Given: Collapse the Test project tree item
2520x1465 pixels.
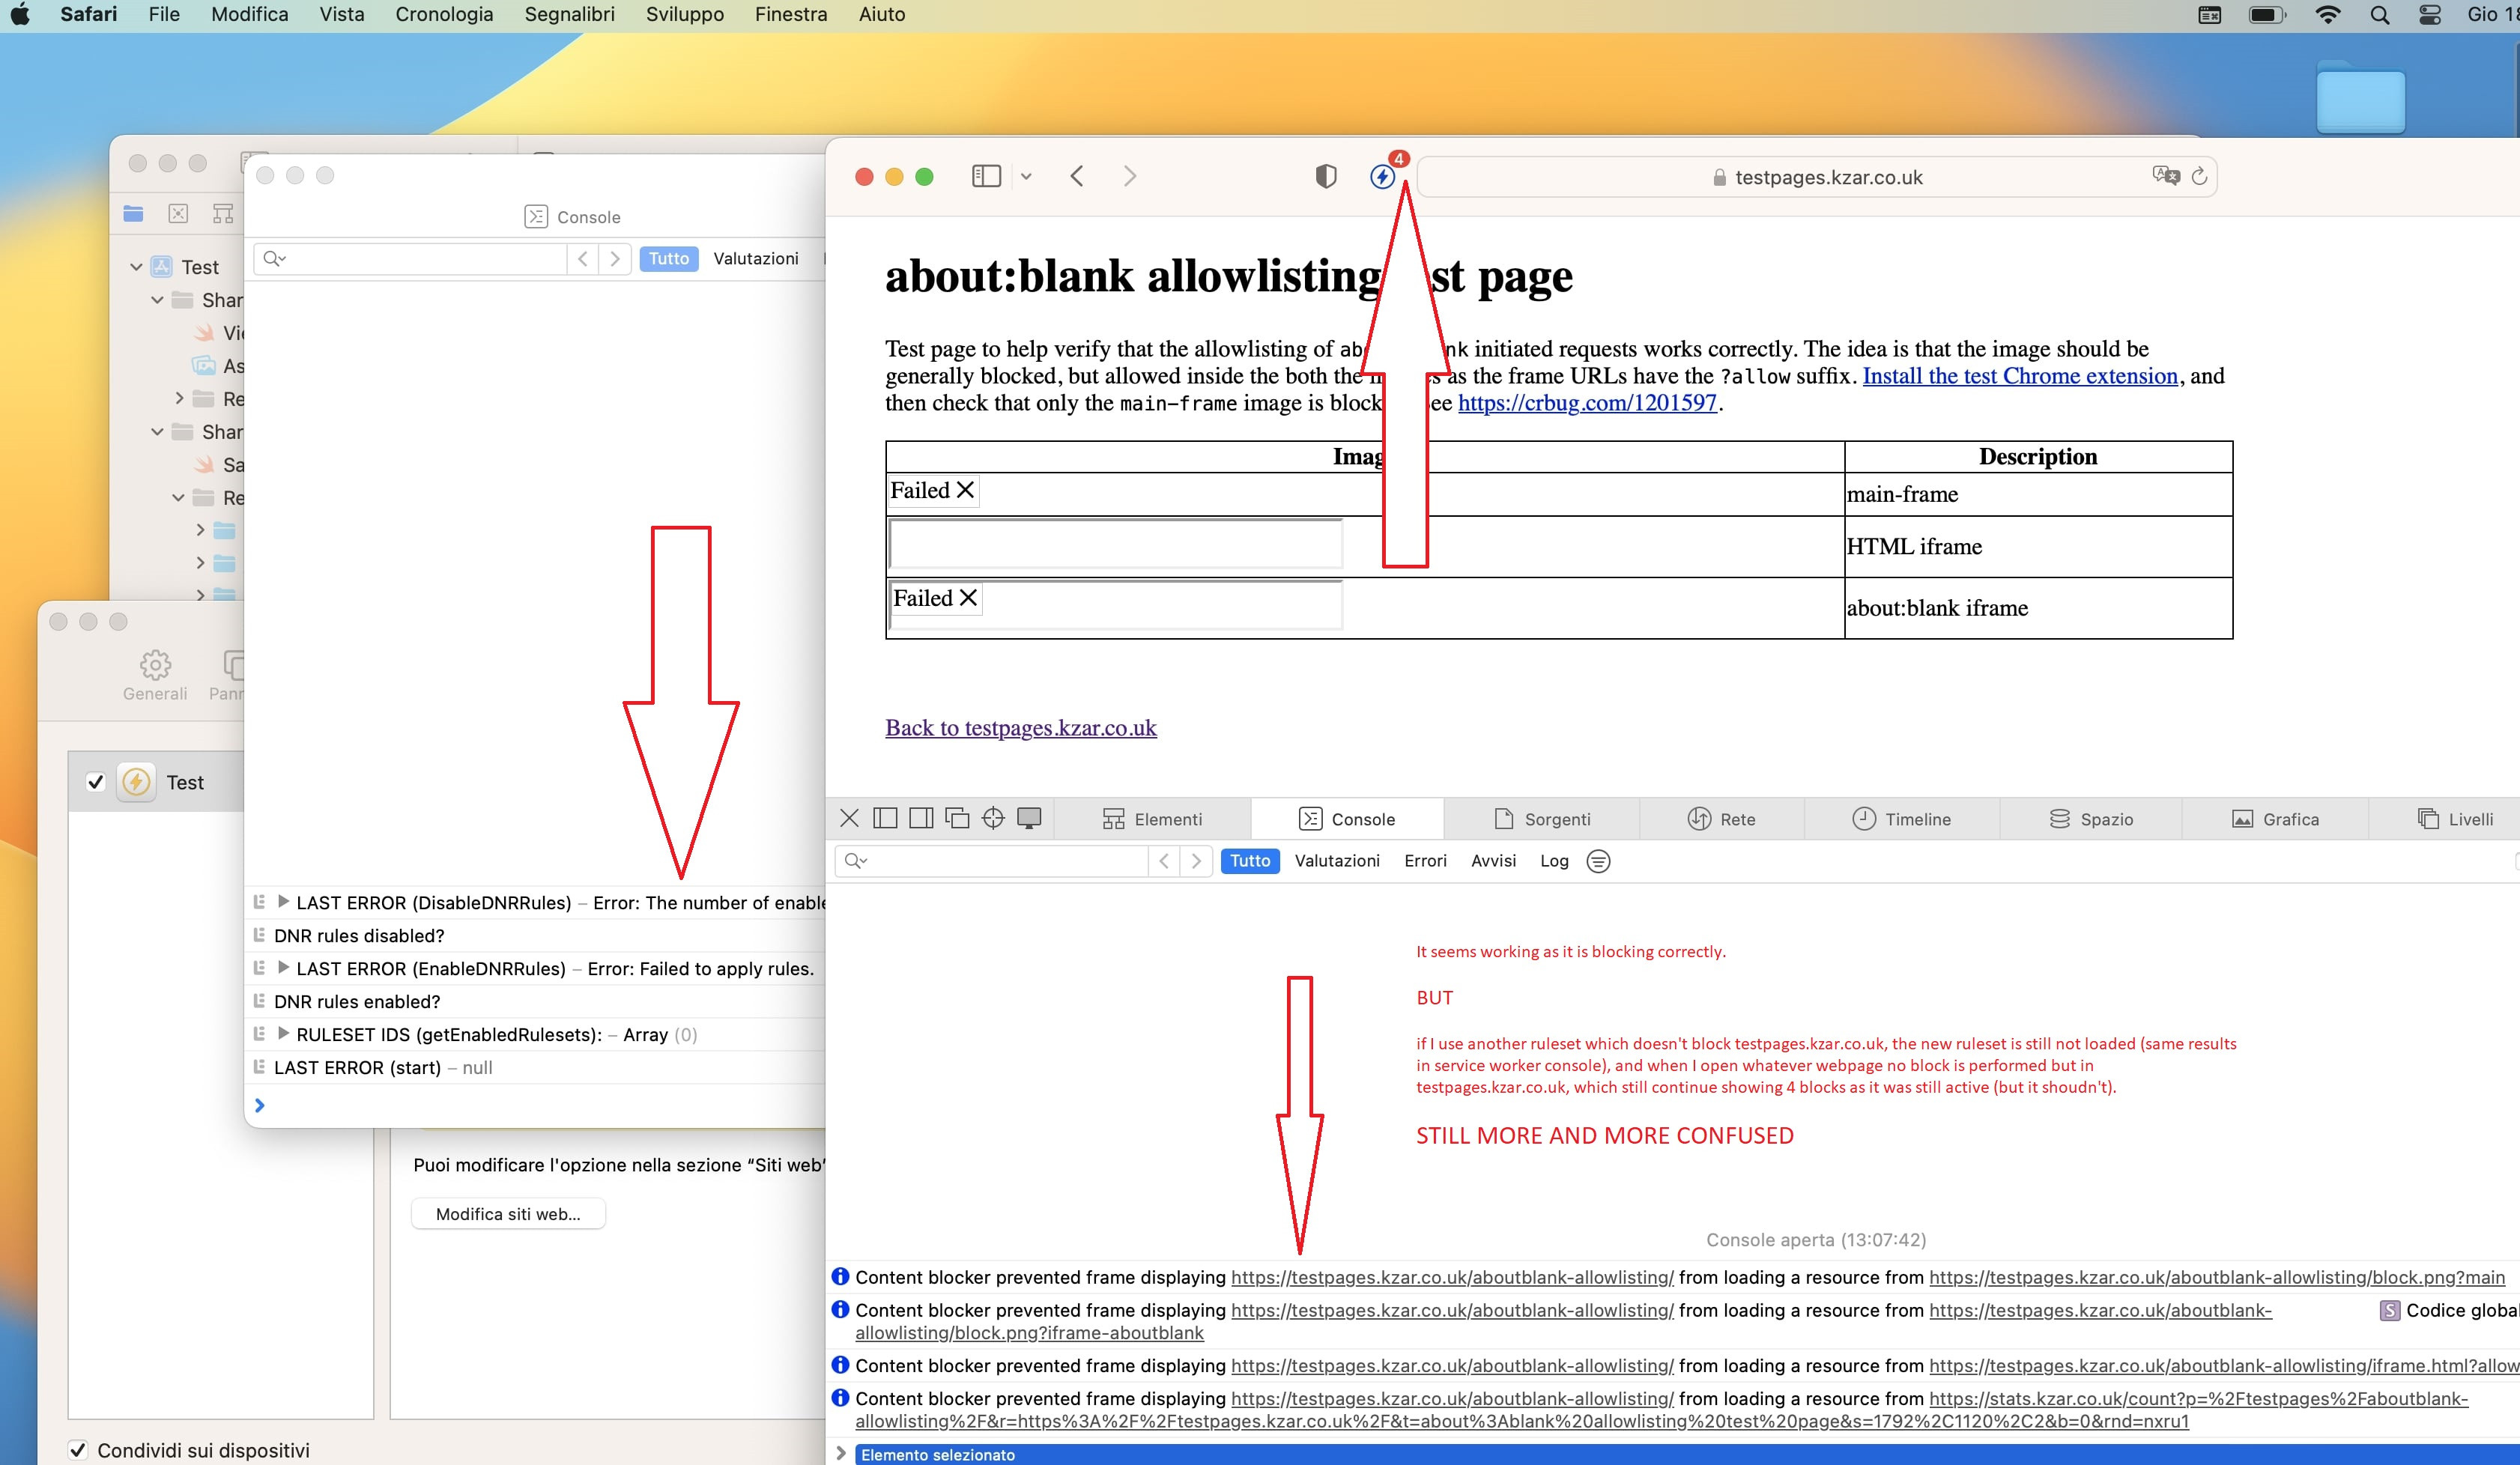Looking at the screenshot, I should [x=136, y=267].
